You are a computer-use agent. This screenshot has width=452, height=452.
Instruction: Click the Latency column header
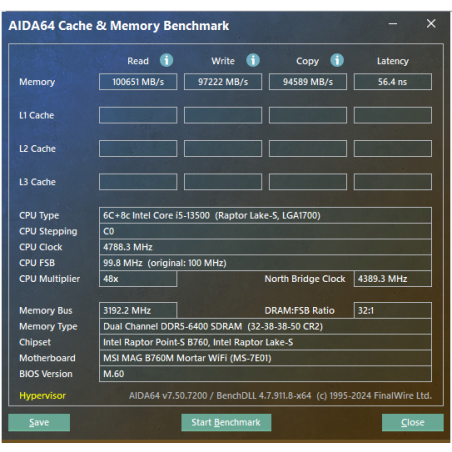click(x=393, y=61)
